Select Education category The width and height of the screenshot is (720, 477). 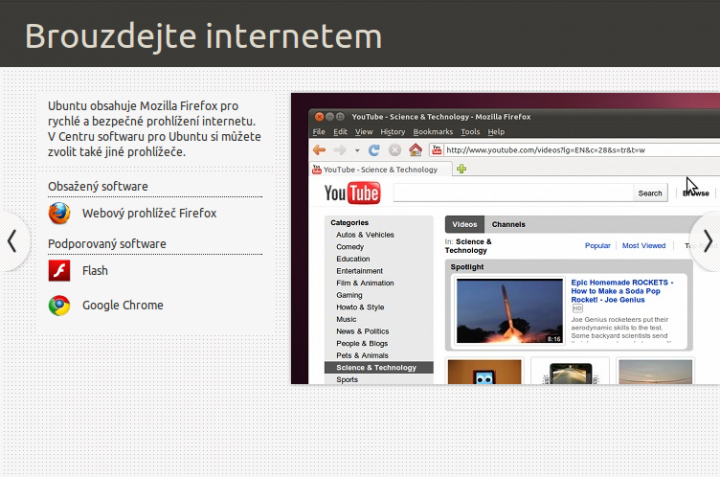[353, 259]
